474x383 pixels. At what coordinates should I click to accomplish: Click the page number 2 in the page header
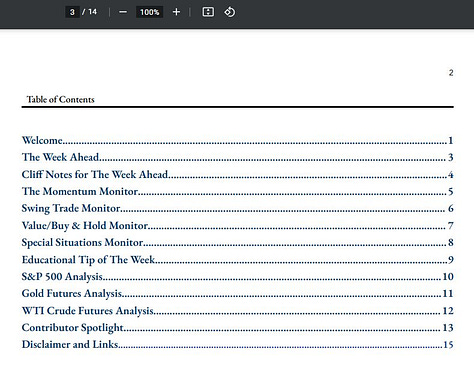(x=451, y=73)
